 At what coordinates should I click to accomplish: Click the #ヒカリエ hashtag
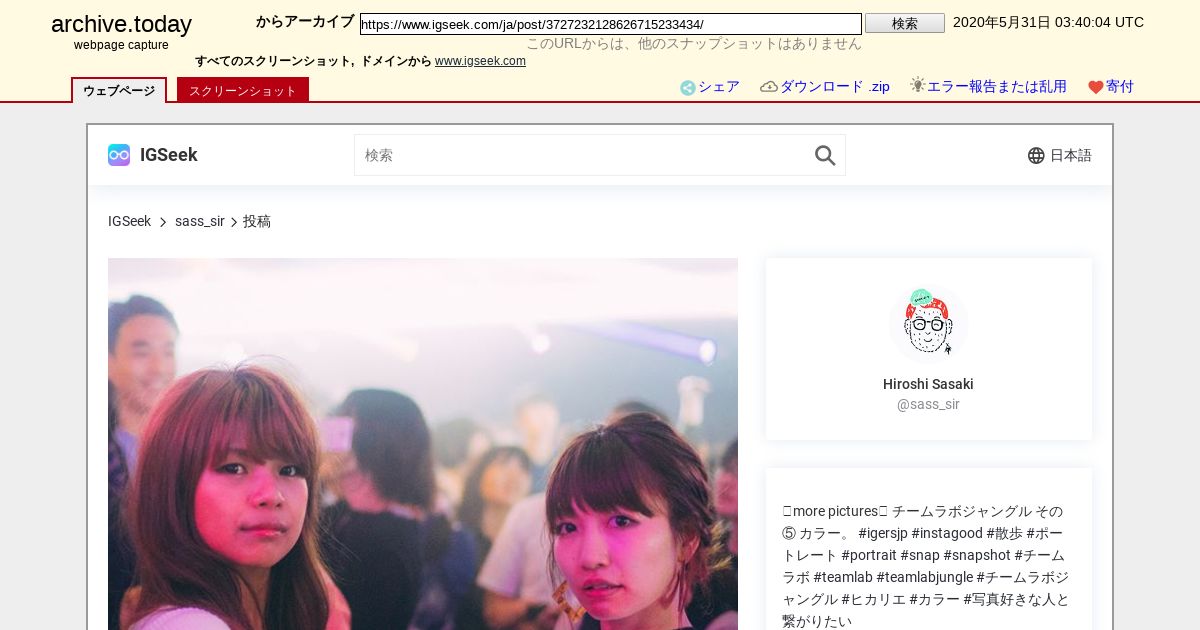(873, 599)
